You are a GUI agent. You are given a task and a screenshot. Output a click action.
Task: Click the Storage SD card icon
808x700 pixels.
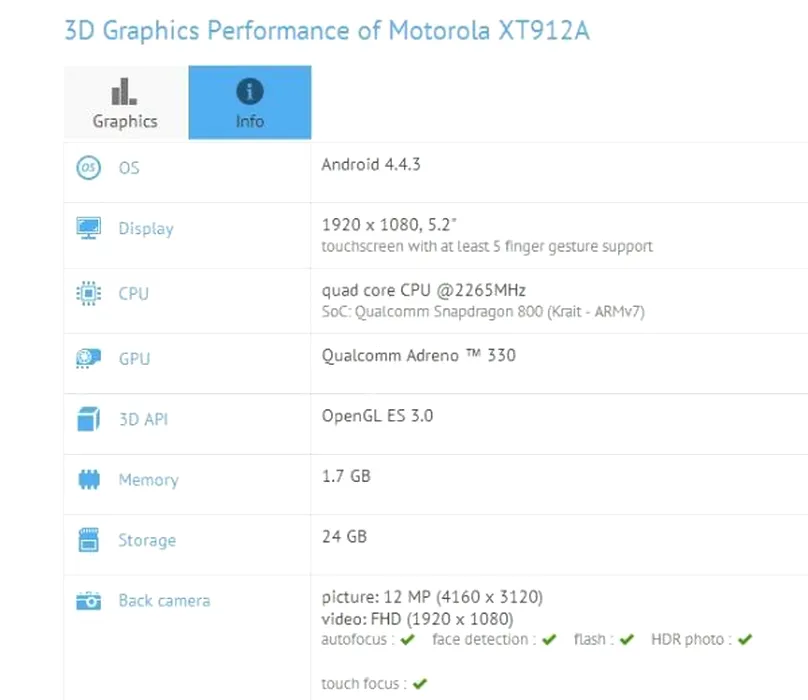pos(89,540)
